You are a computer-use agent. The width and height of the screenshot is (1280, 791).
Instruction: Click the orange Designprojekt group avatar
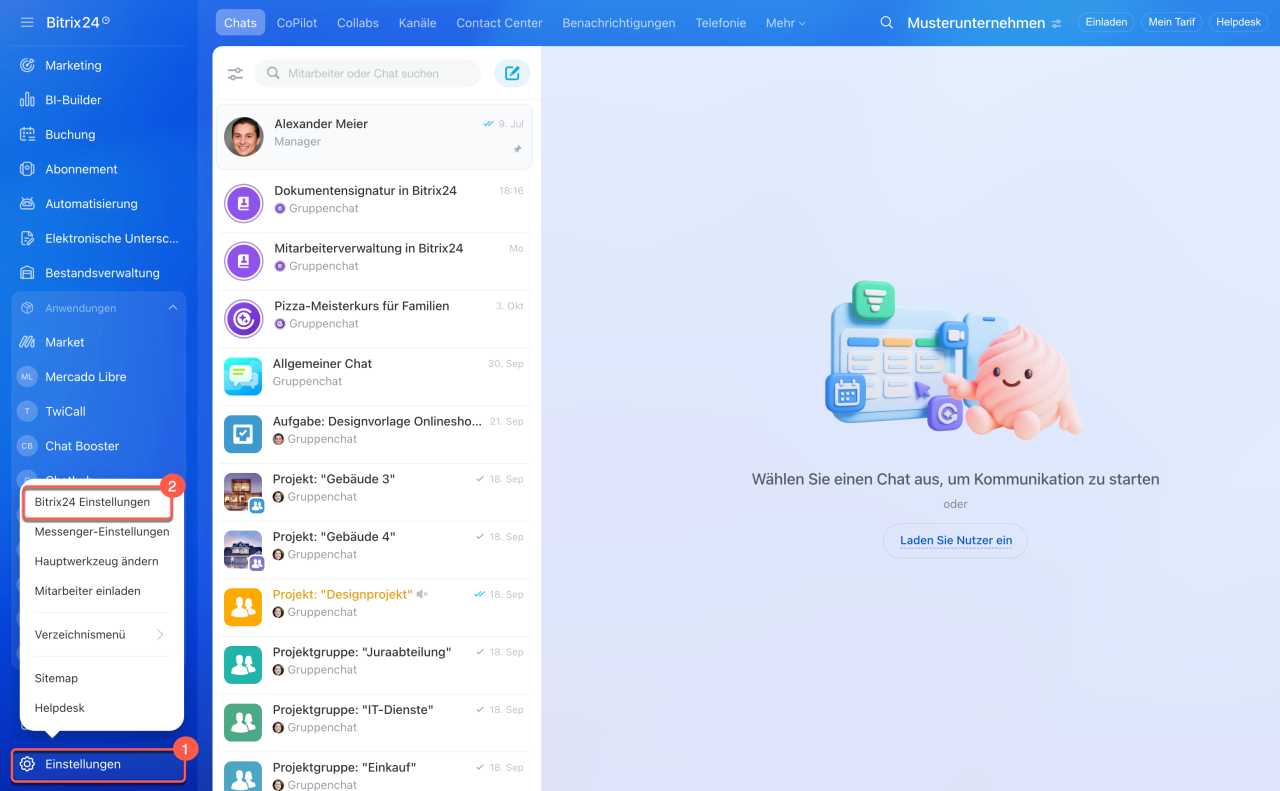click(243, 607)
